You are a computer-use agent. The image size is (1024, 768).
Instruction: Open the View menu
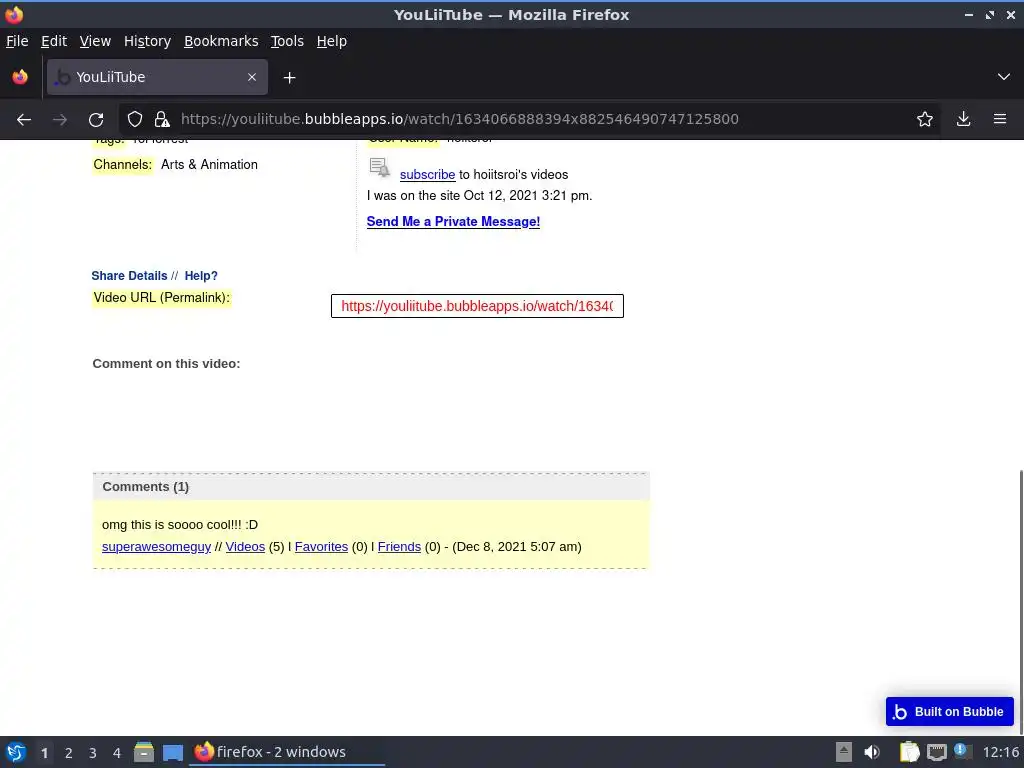point(95,41)
